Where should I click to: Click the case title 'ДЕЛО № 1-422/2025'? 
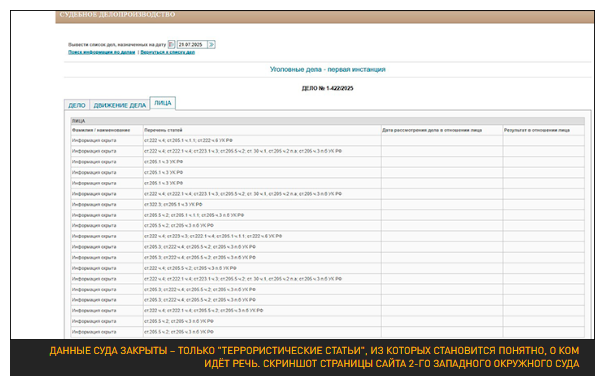(x=328, y=88)
